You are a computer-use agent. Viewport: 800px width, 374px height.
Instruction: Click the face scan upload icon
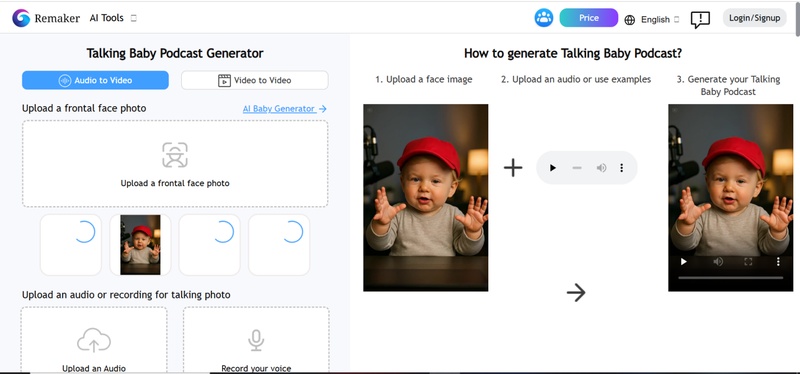coord(175,155)
